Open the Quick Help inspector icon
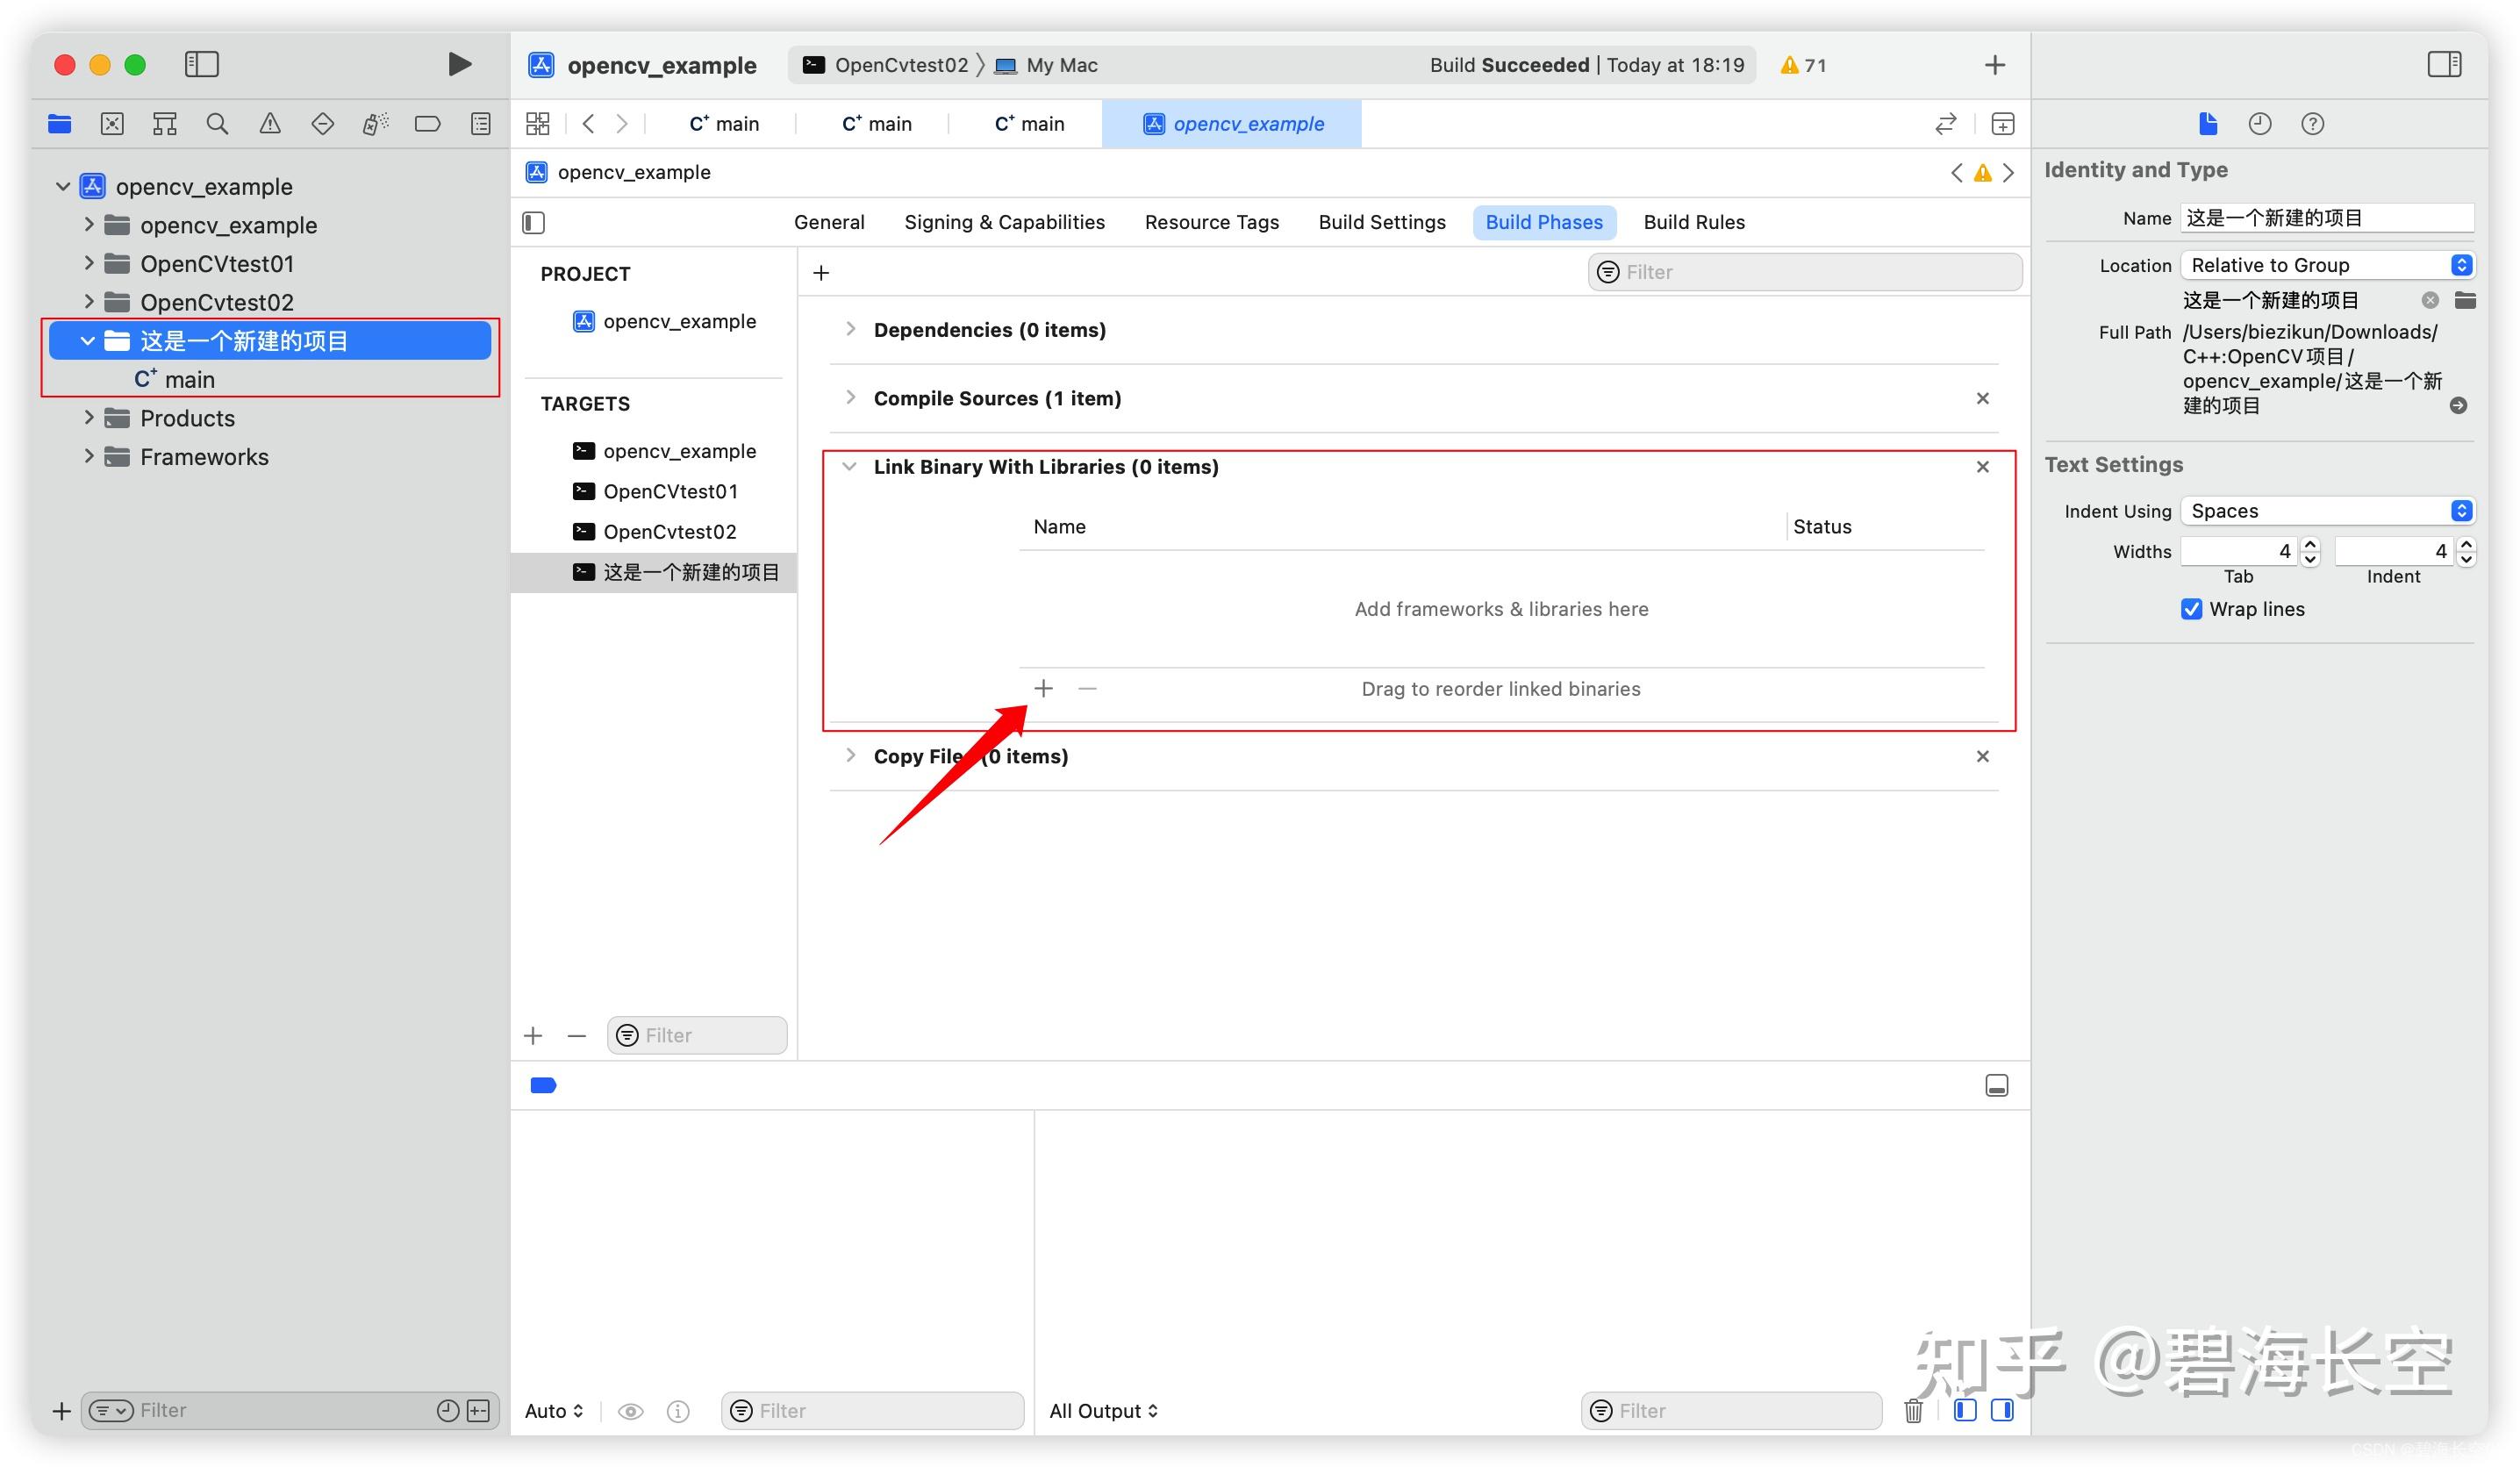 (x=2312, y=124)
